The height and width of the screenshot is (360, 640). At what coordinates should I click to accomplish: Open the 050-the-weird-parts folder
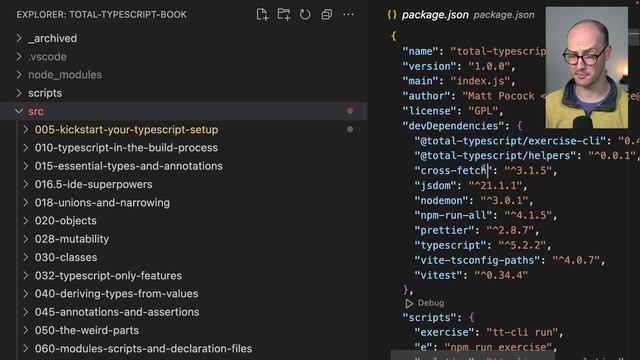87,331
